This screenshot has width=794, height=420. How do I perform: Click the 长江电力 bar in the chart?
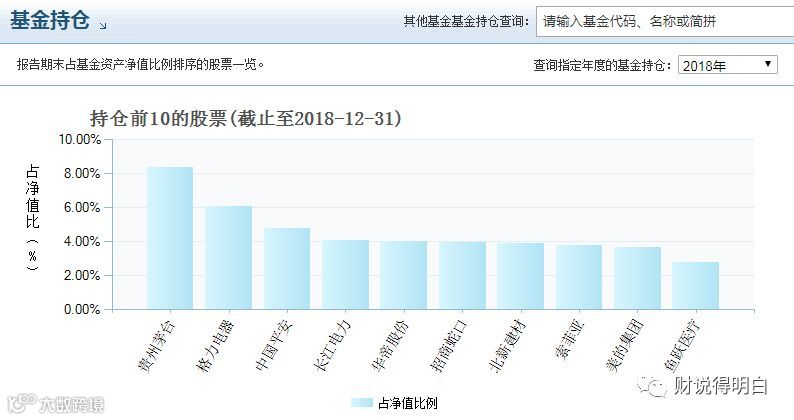[x=345, y=275]
